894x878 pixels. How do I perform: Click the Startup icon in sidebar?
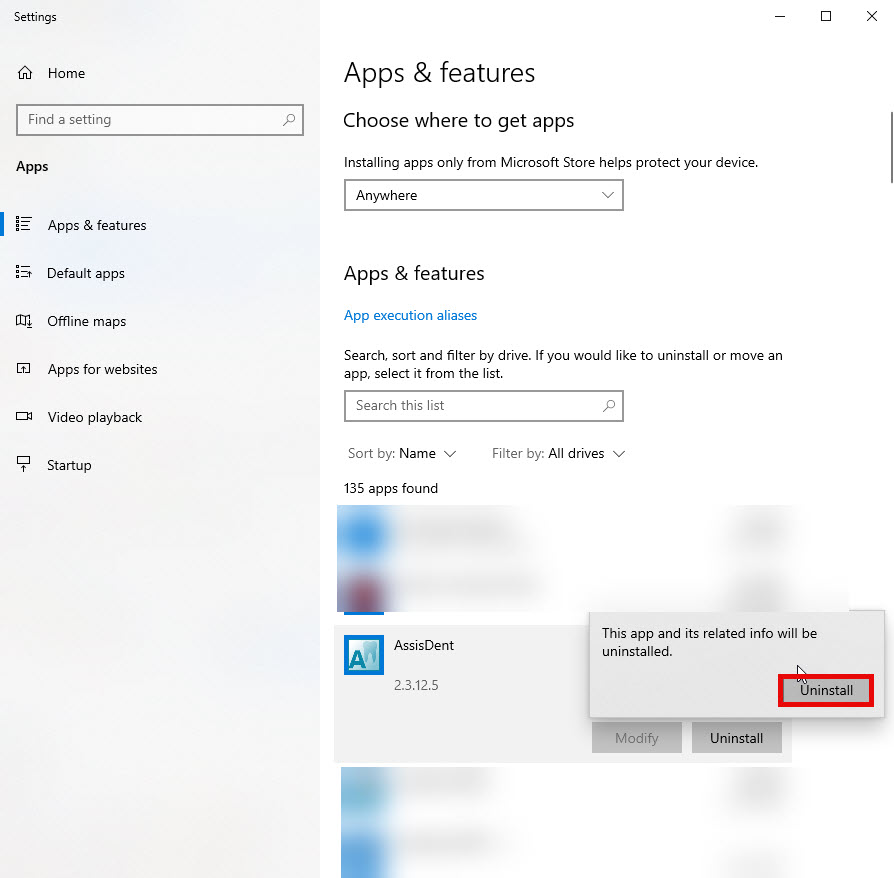(23, 464)
